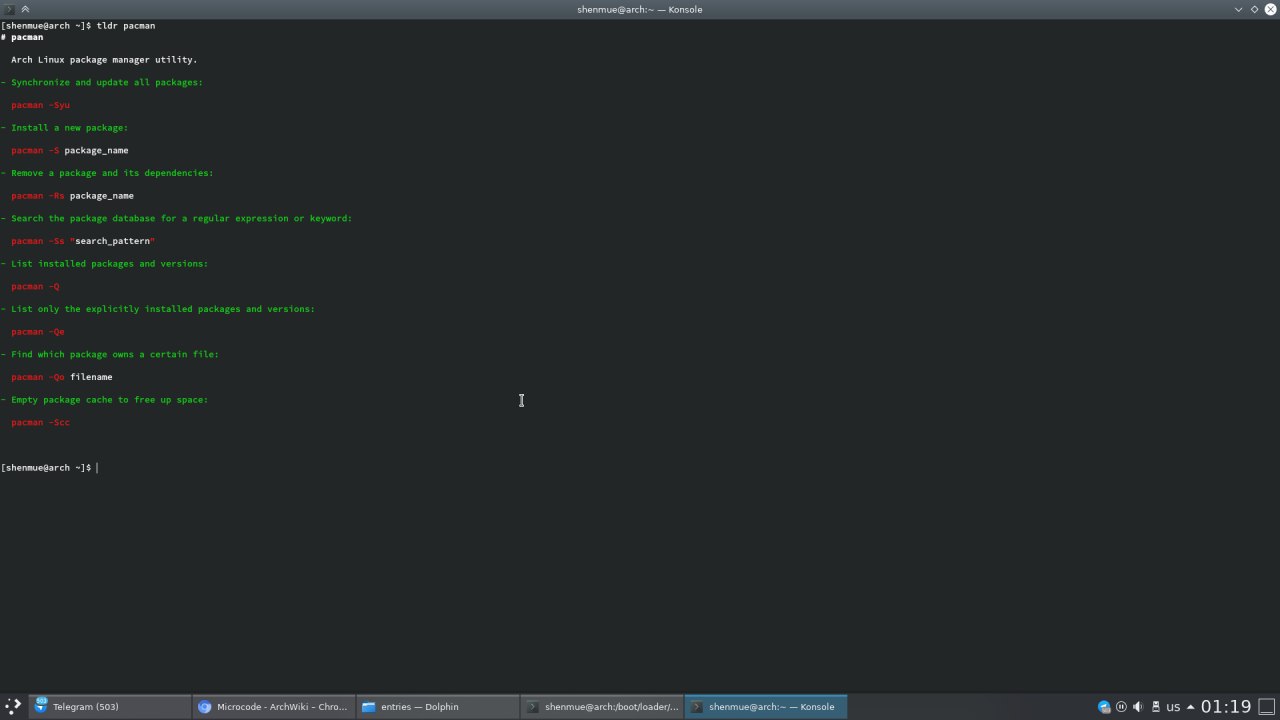
Task: Close the Konsole window
Action: point(1270,9)
